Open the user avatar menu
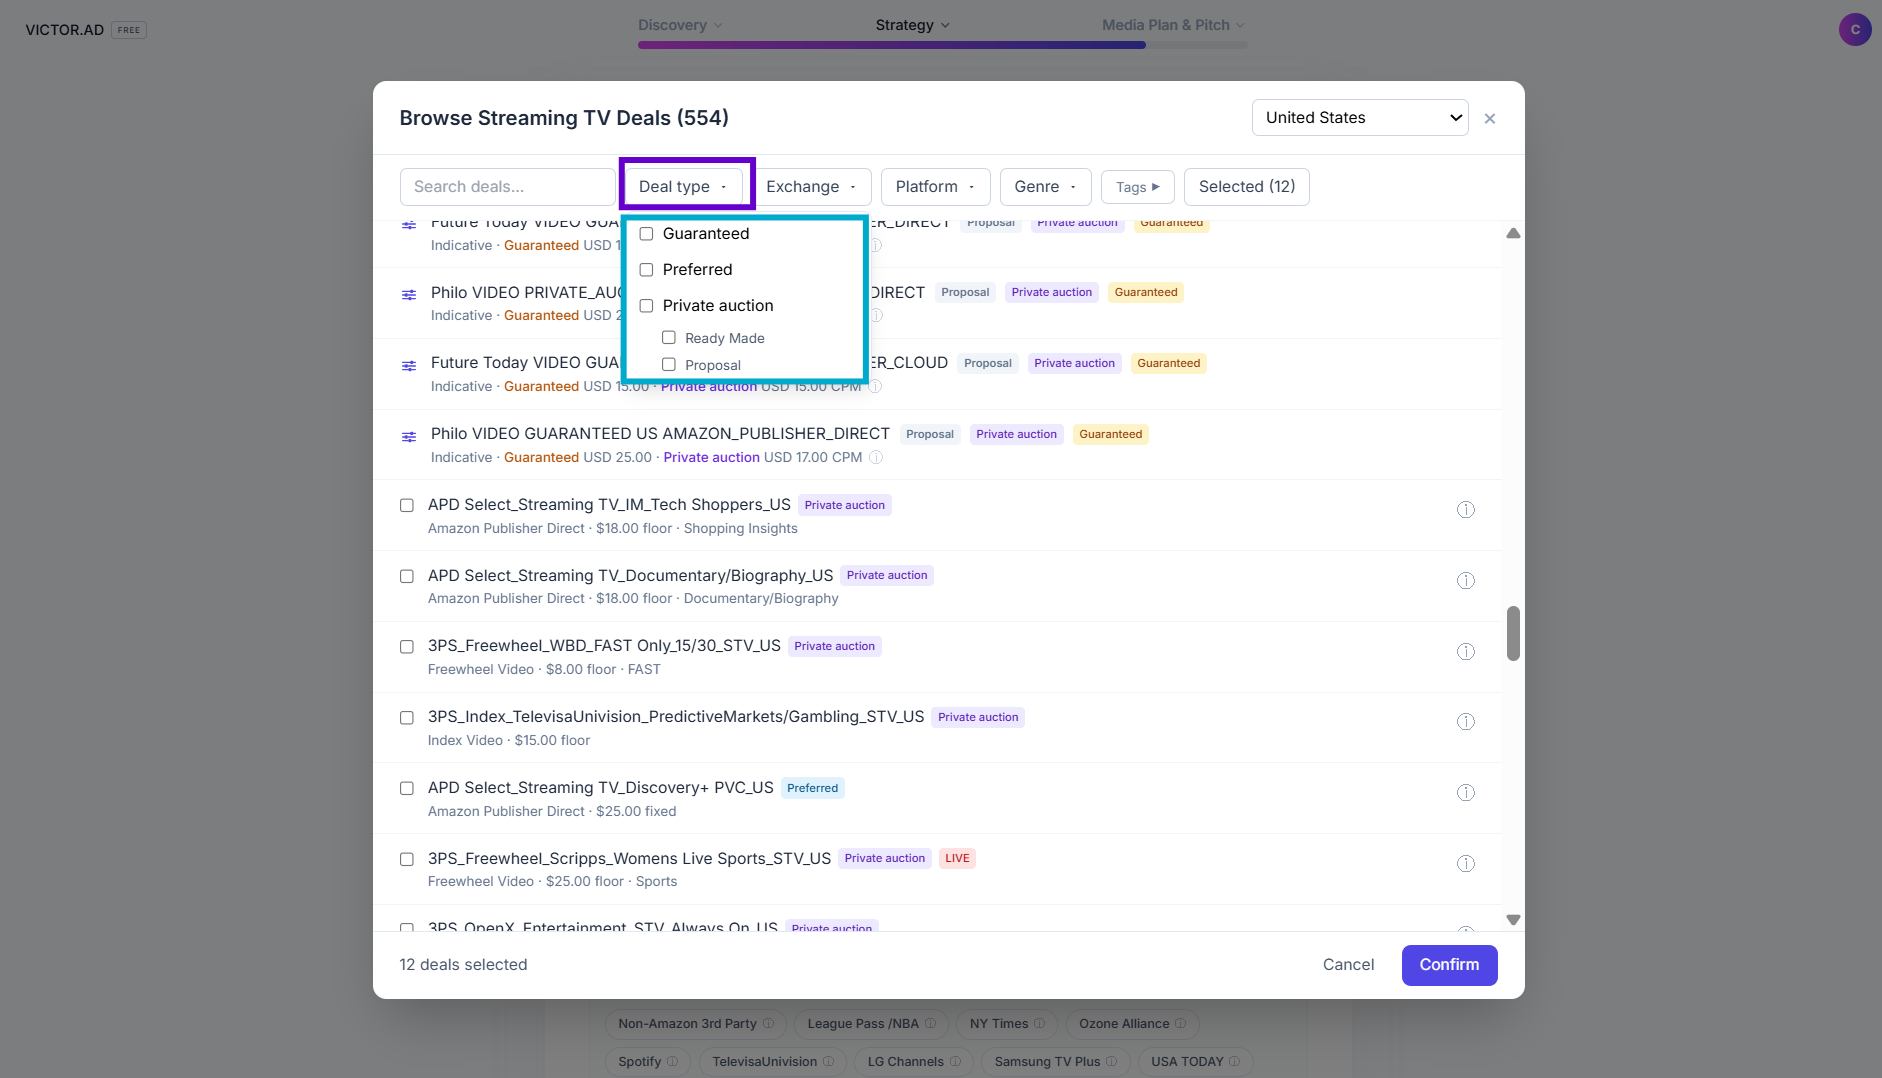Viewport: 1882px width, 1078px height. pyautogui.click(x=1855, y=29)
